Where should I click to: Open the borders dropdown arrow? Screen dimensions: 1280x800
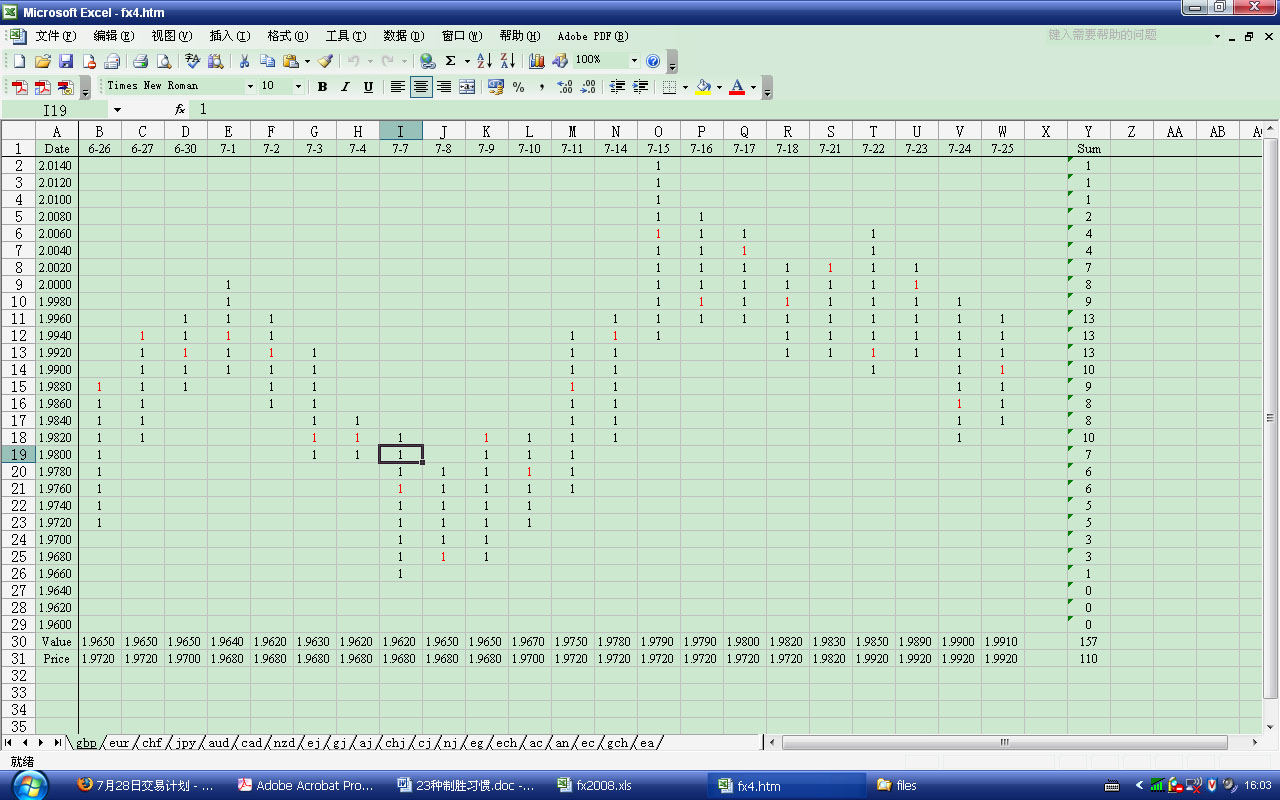685,87
